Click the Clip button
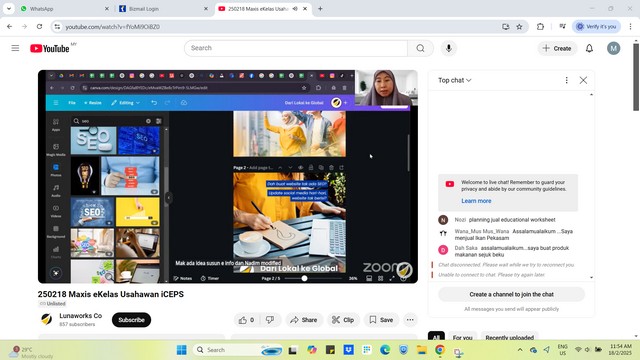Viewport: 640px width, 360px height. point(343,320)
